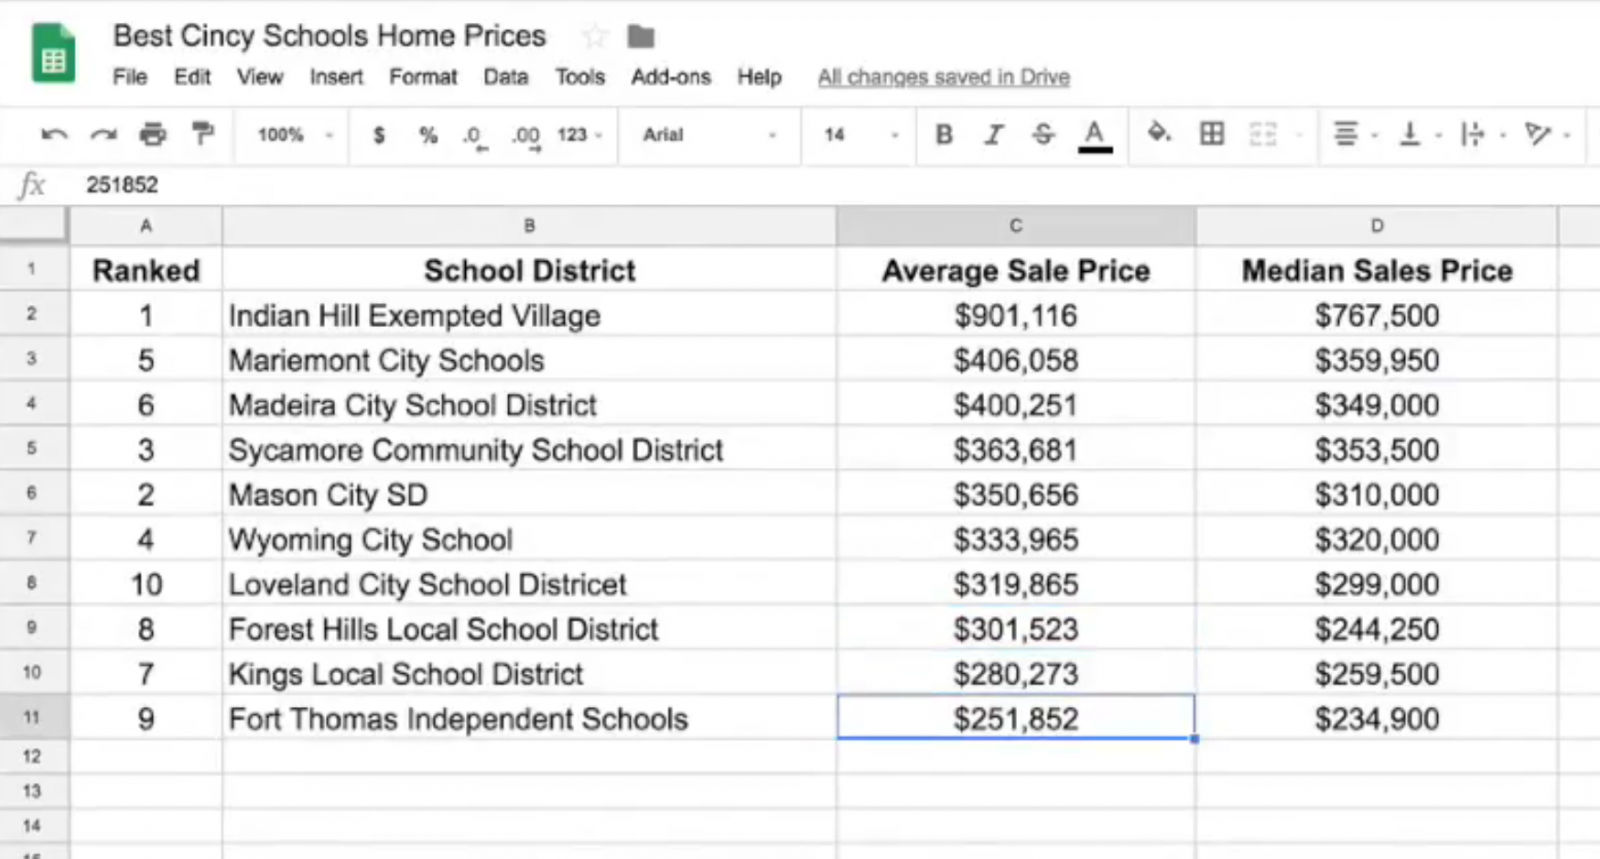1600x859 pixels.
Task: Select the 'Ranked' header cell
Action: pyautogui.click(x=146, y=270)
